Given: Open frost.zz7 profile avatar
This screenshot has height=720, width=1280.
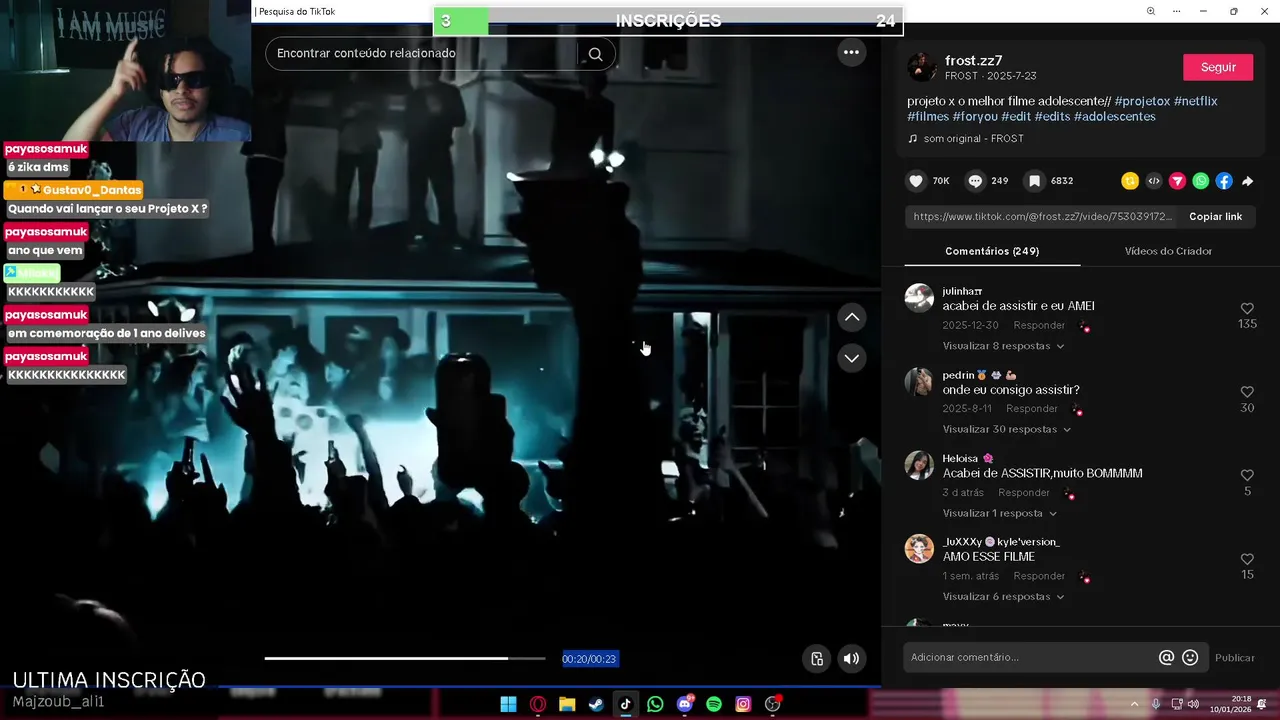Looking at the screenshot, I should pyautogui.click(x=921, y=68).
